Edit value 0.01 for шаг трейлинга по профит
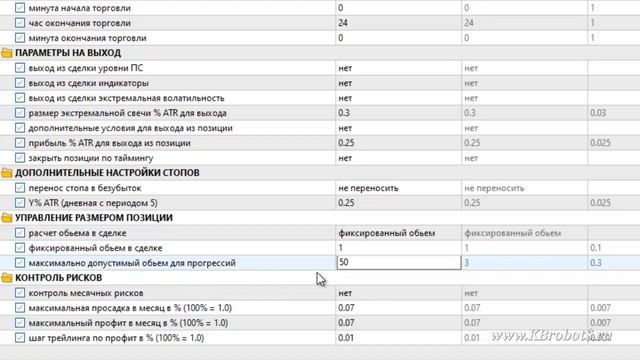The height and width of the screenshot is (360, 640). (x=398, y=338)
